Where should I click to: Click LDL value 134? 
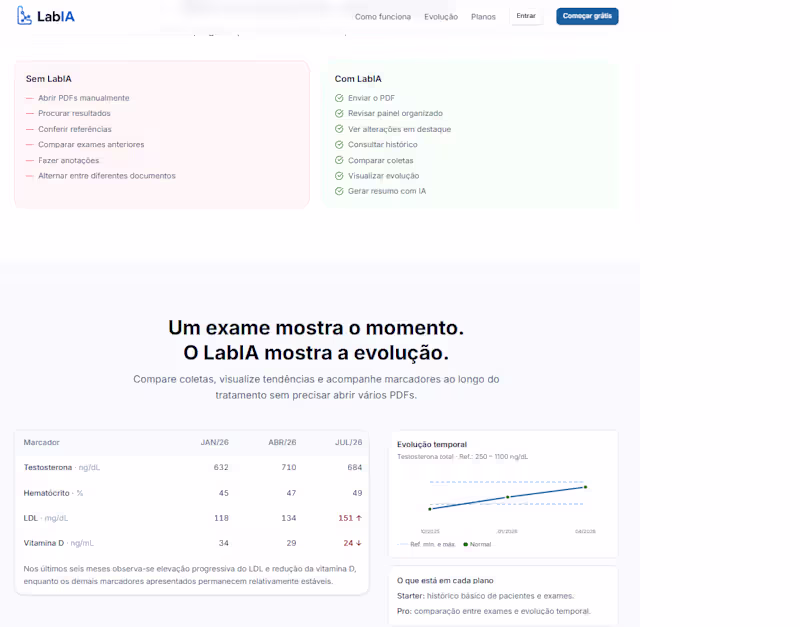tap(289, 518)
